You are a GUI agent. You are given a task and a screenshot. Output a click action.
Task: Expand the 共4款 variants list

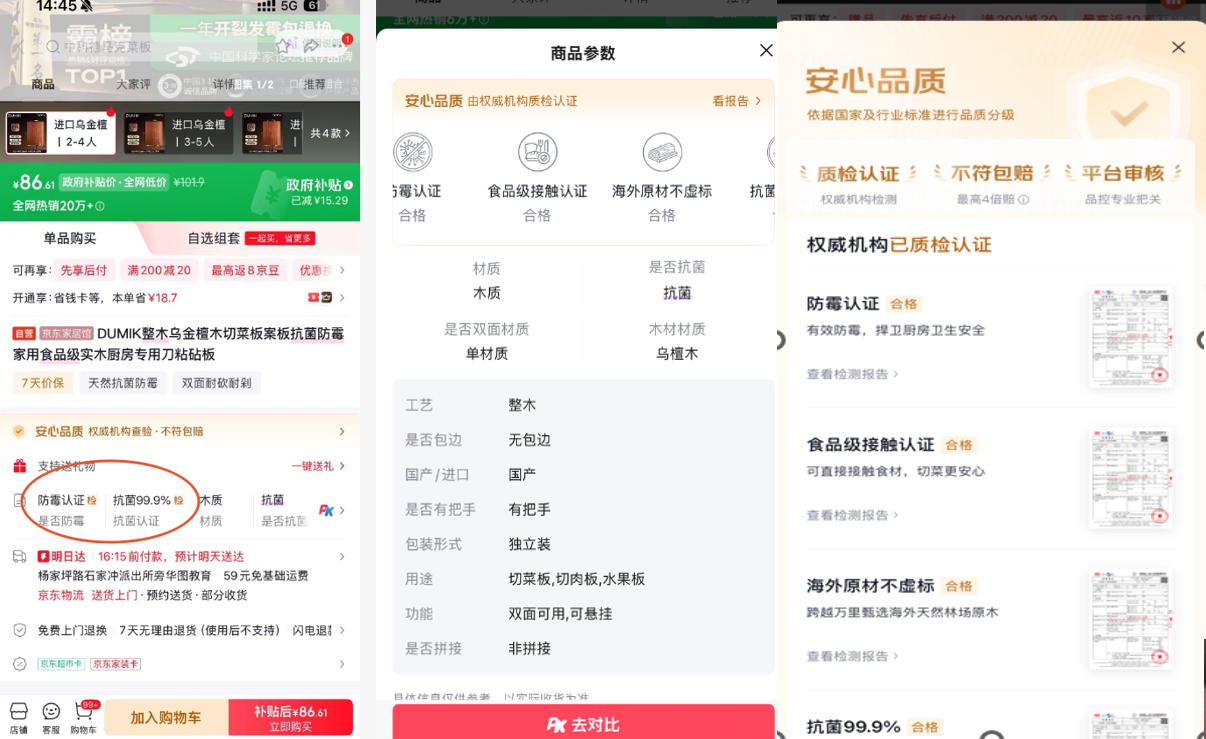(x=331, y=133)
